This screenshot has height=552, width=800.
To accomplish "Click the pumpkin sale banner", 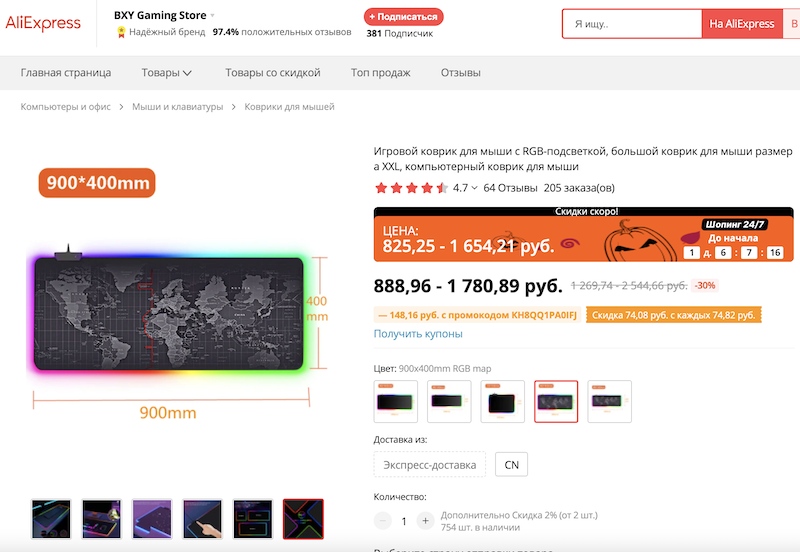I will click(583, 235).
